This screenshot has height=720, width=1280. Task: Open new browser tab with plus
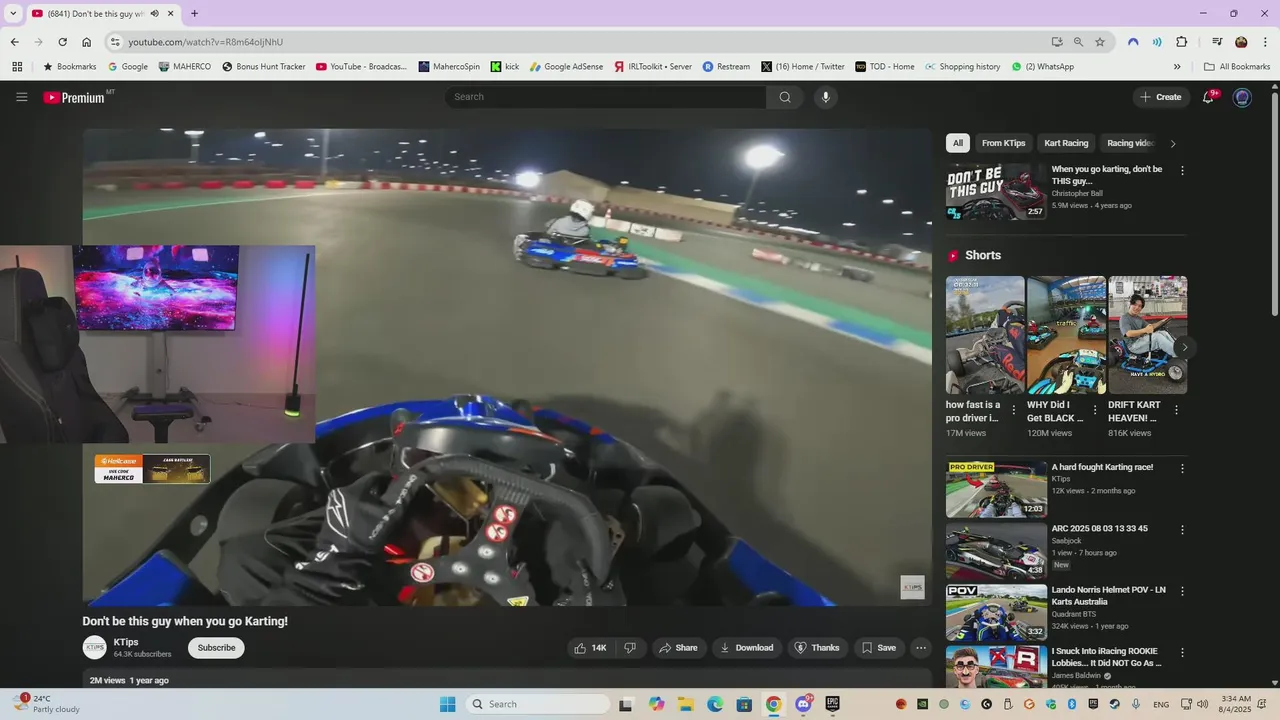(194, 13)
